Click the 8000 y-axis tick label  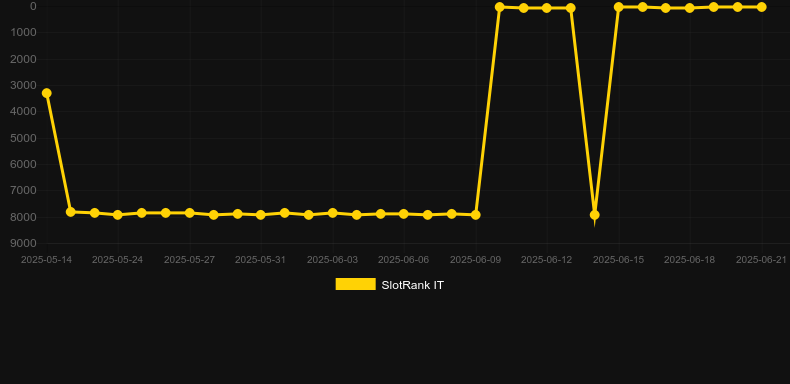click(24, 217)
